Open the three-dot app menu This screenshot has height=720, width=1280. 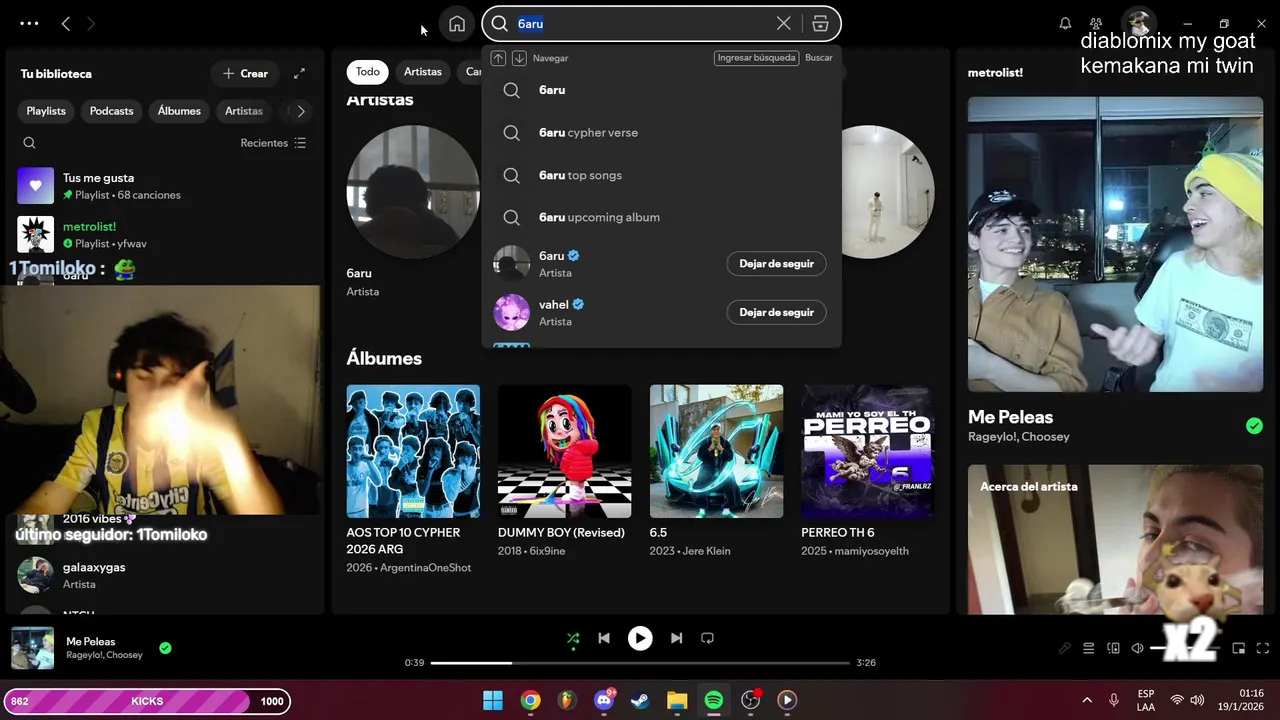click(29, 23)
